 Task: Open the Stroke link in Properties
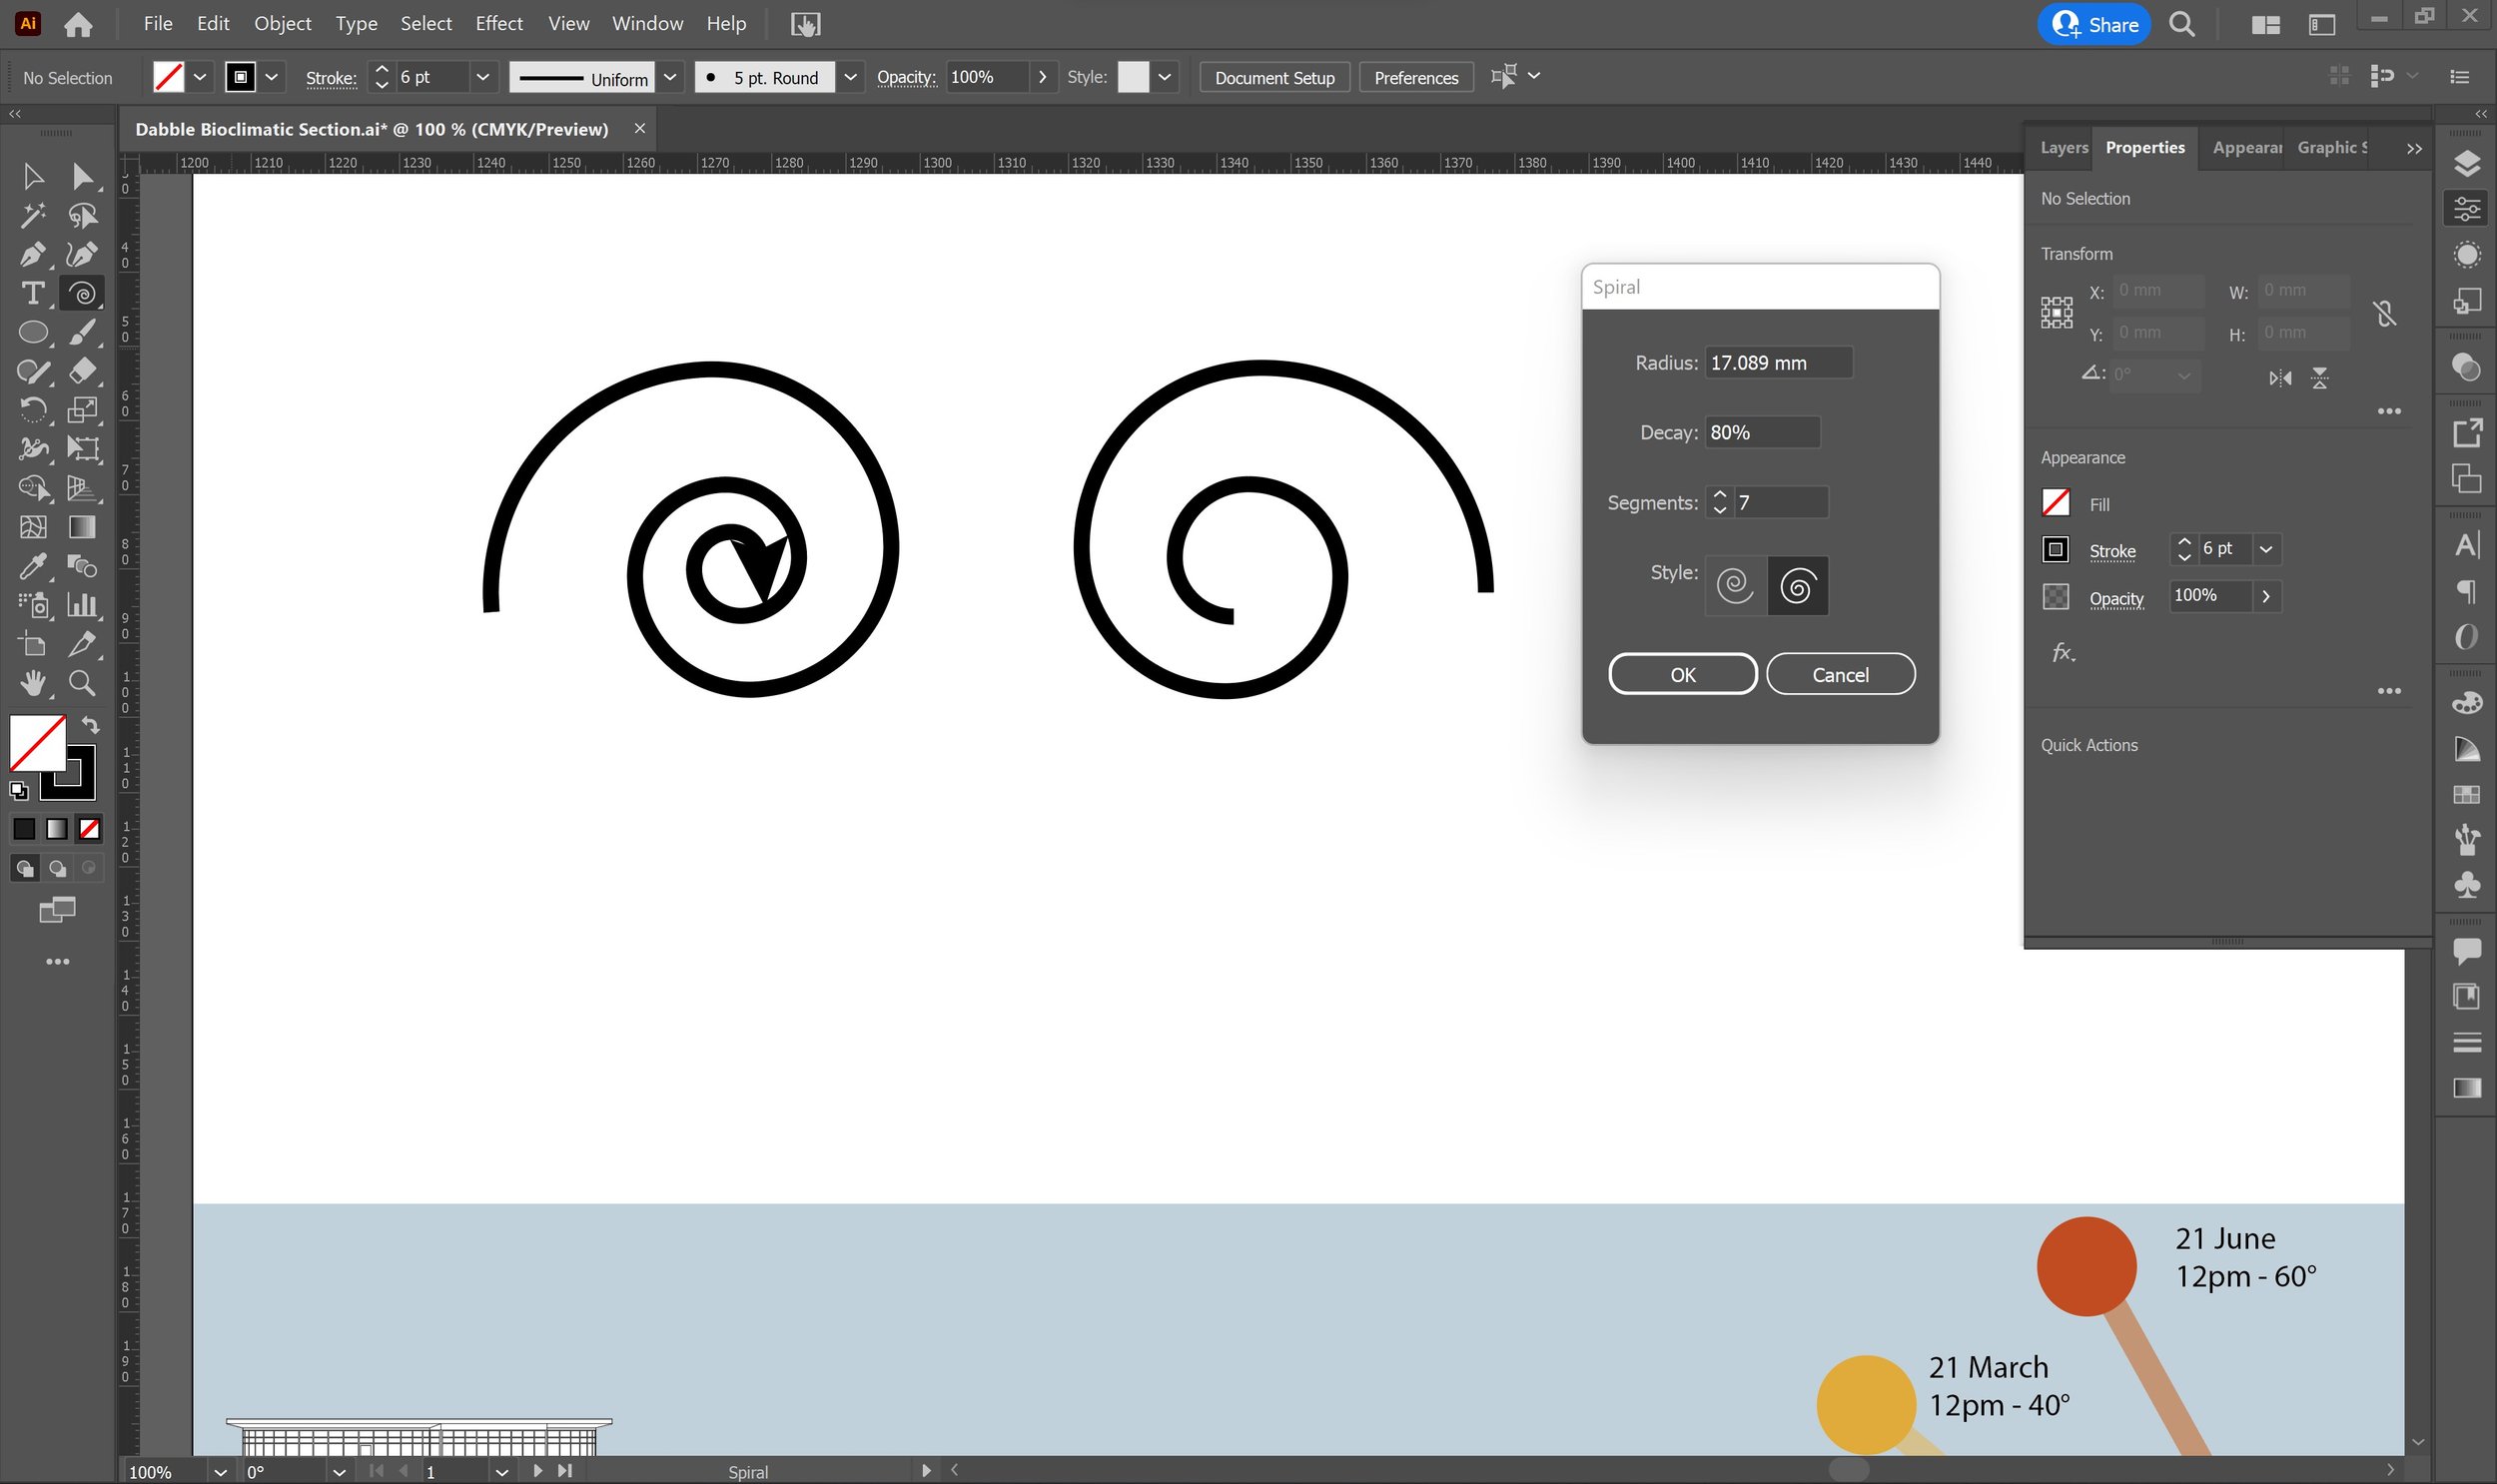click(2112, 551)
